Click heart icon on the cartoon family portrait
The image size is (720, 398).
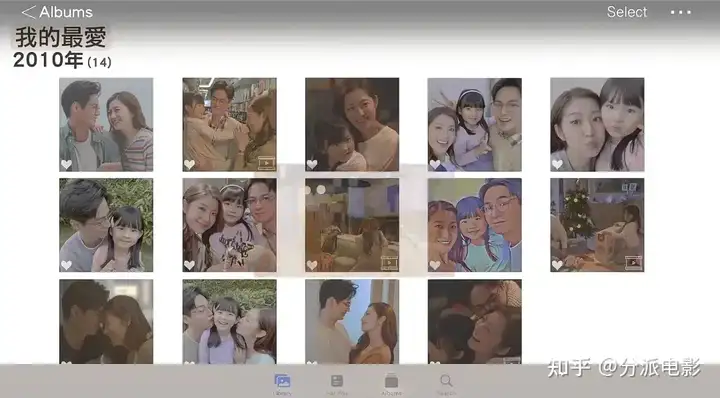click(435, 265)
